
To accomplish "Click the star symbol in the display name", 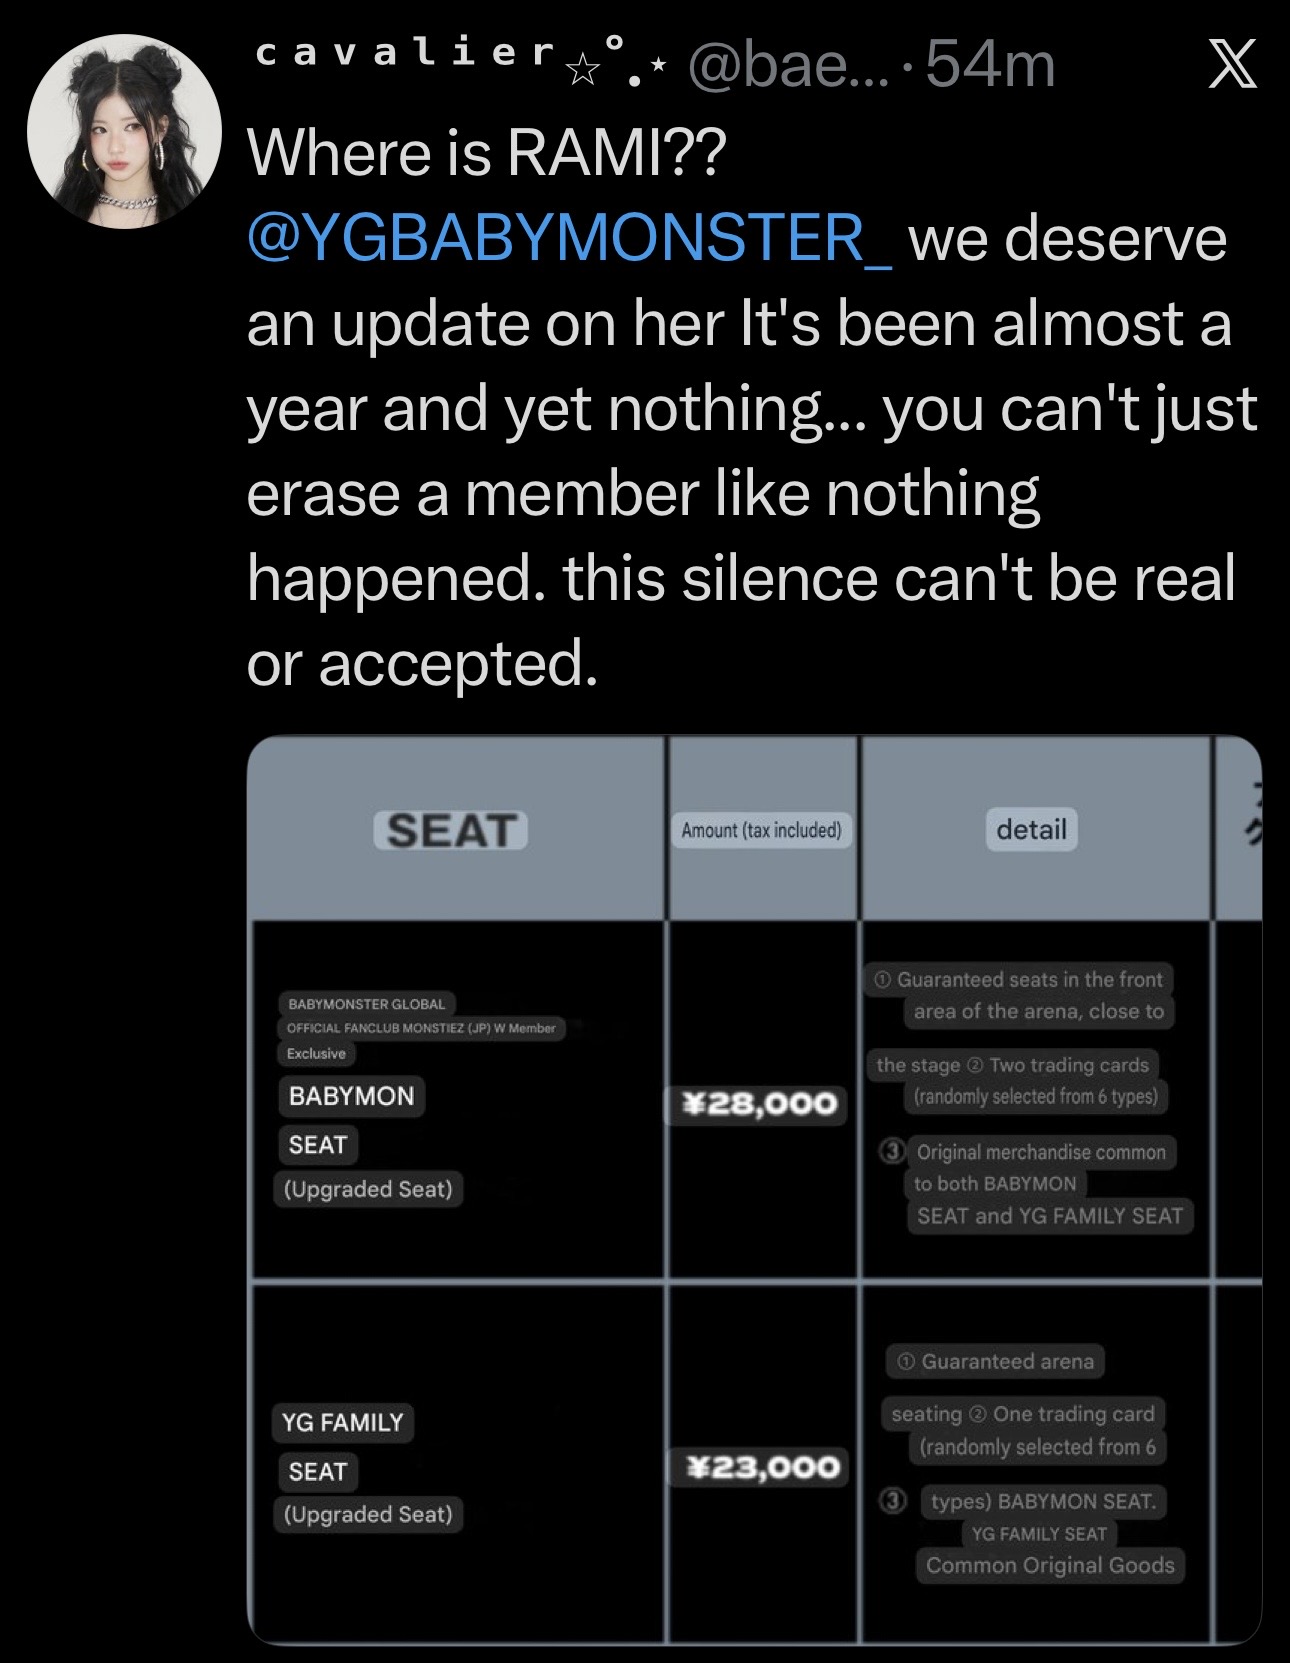I will coord(580,69).
